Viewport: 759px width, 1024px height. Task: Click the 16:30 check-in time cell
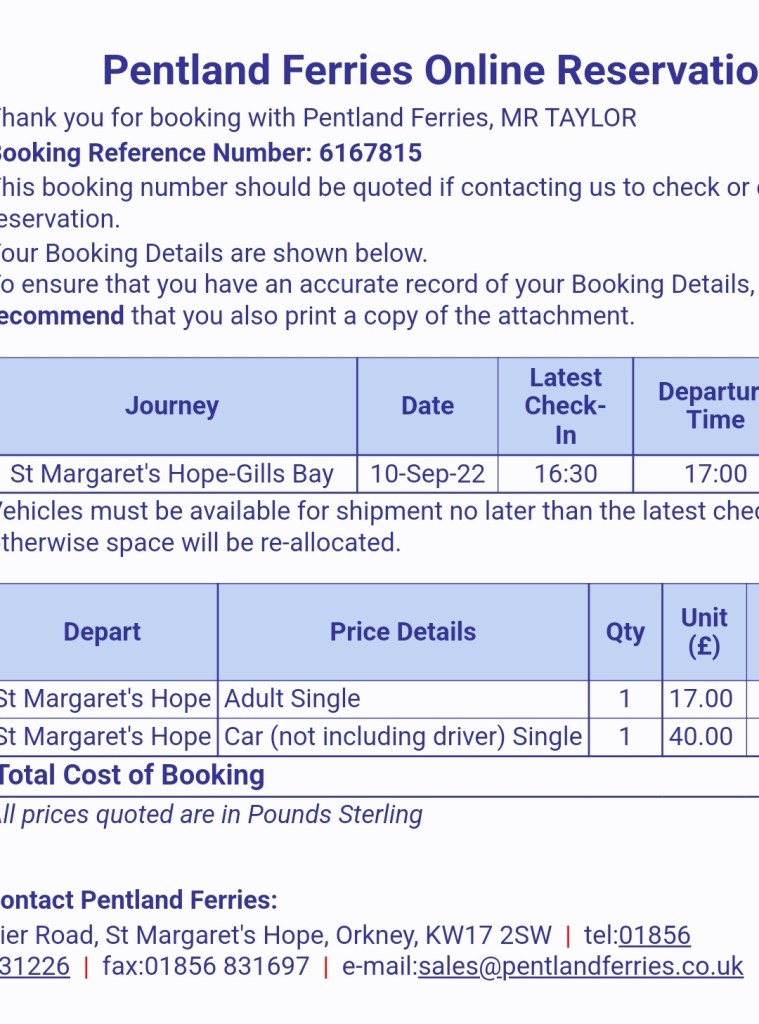[x=565, y=474]
